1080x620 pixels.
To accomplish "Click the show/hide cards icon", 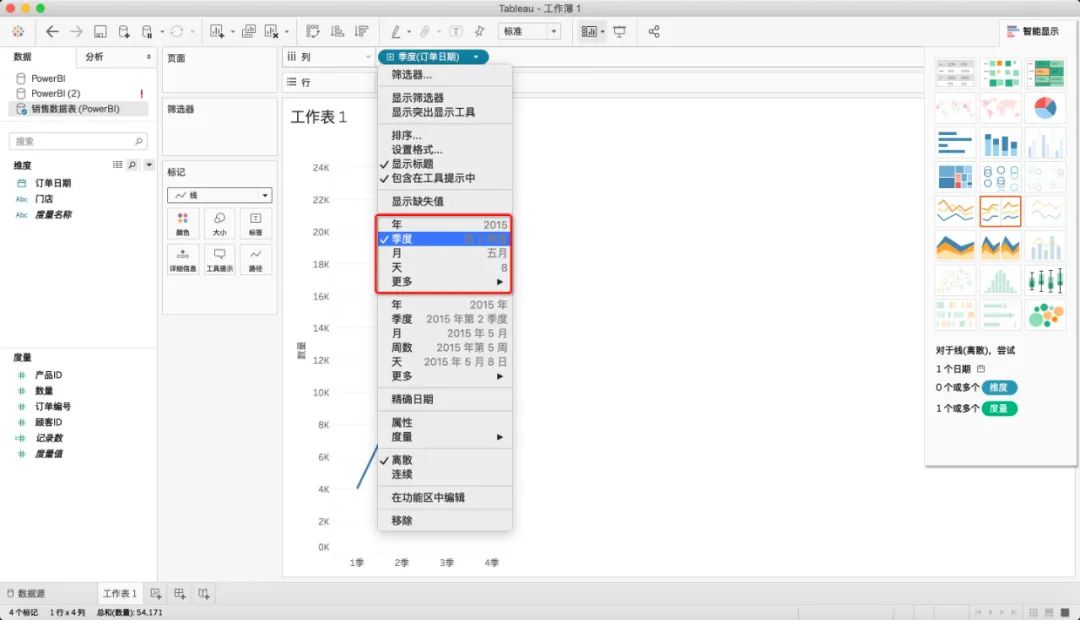I will (x=589, y=31).
